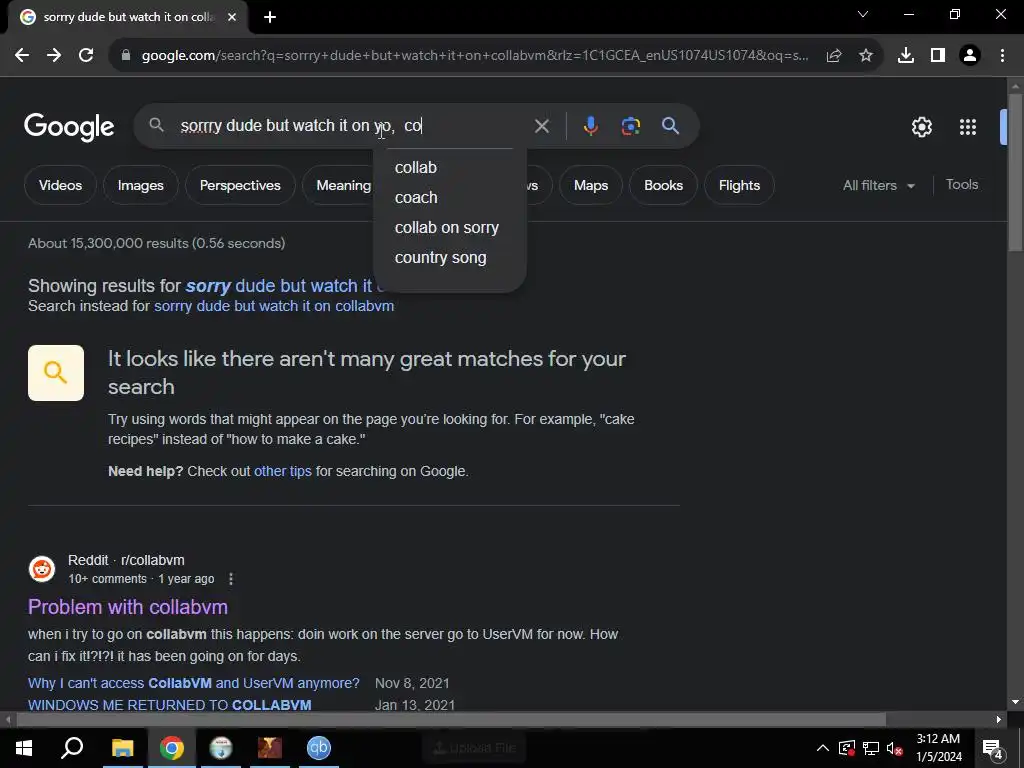Screen dimensions: 1024x768
Task: Bookmark this page with the star icon
Action: pos(866,56)
